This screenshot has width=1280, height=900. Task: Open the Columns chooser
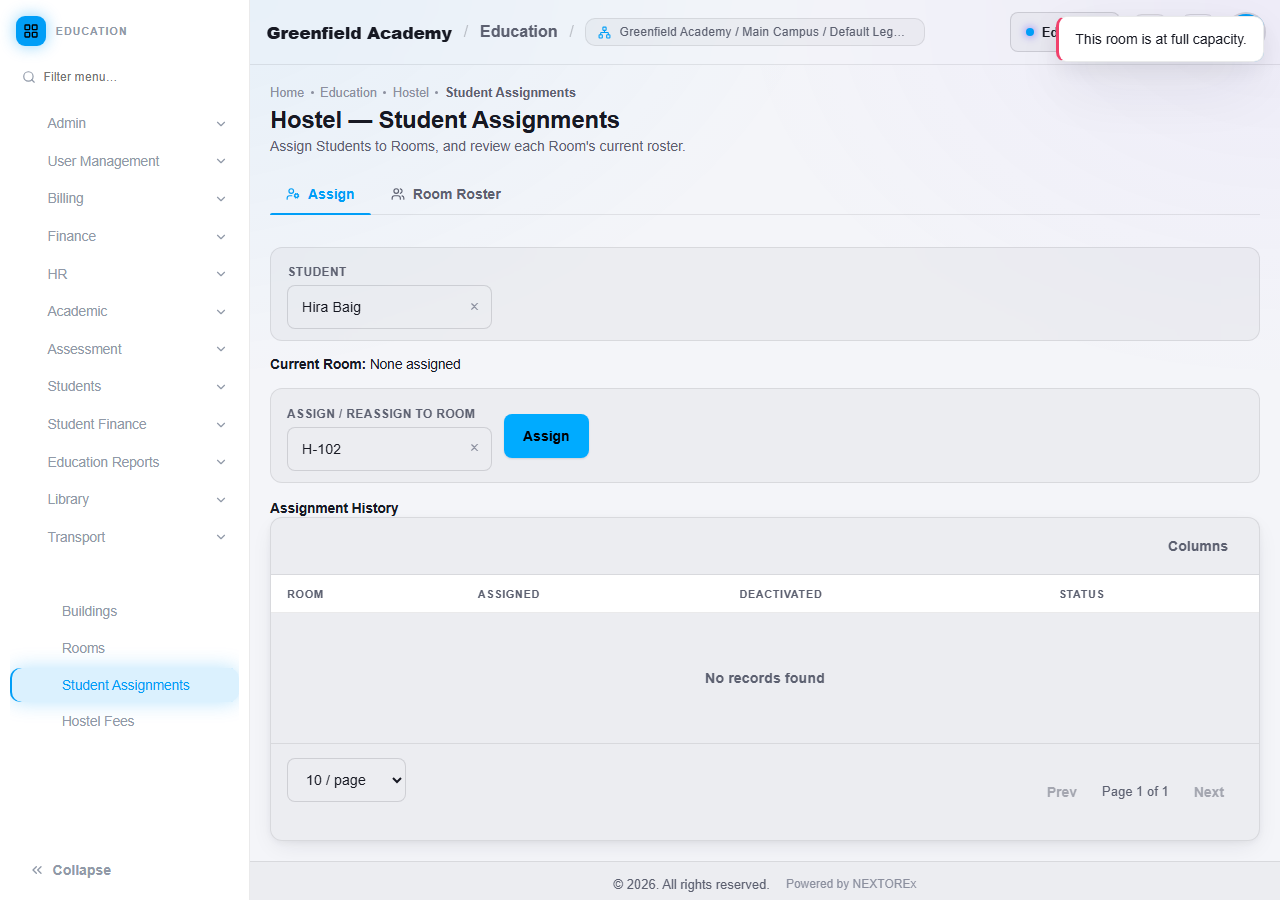(x=1197, y=546)
